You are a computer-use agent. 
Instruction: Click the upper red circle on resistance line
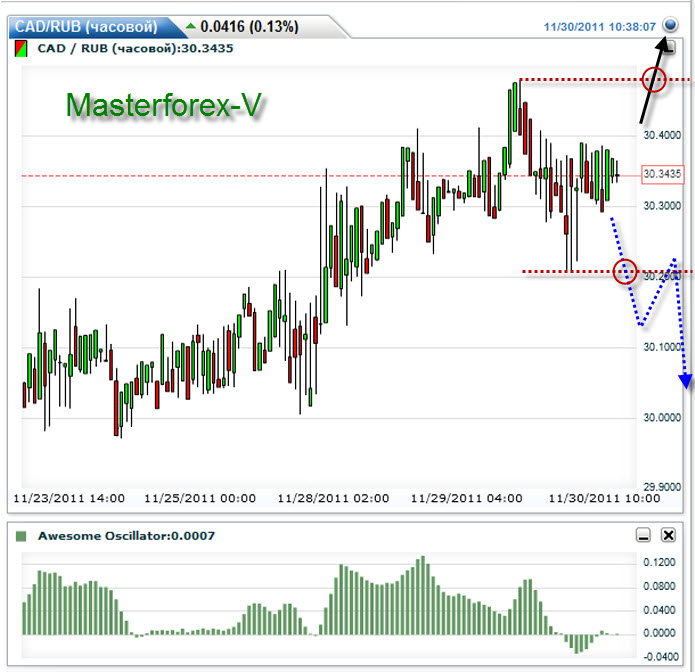click(x=654, y=80)
